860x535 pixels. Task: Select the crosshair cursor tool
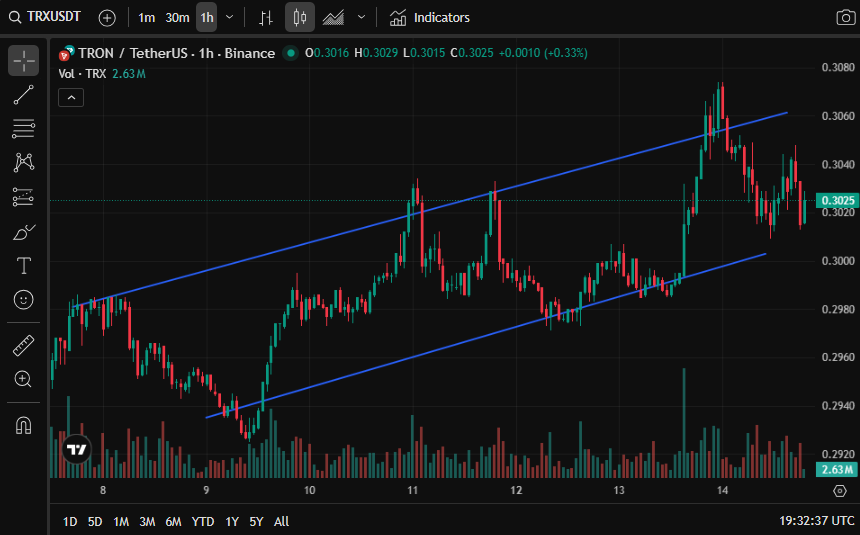click(24, 60)
